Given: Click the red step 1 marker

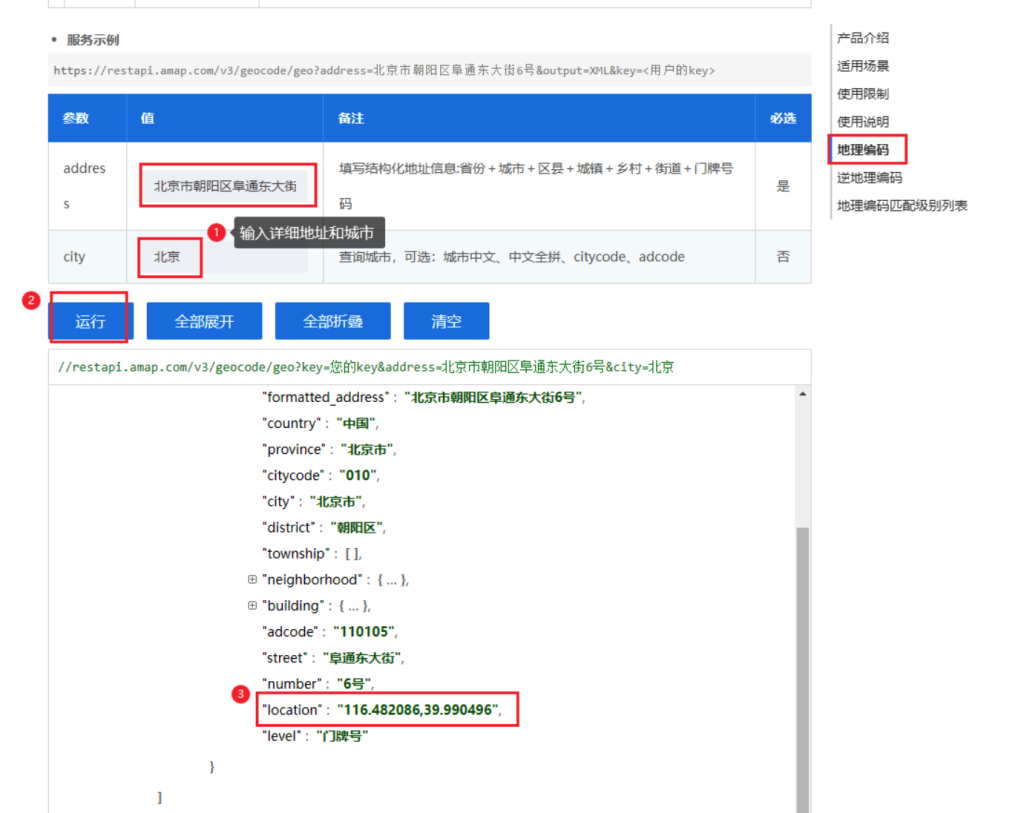Looking at the screenshot, I should coord(216,232).
